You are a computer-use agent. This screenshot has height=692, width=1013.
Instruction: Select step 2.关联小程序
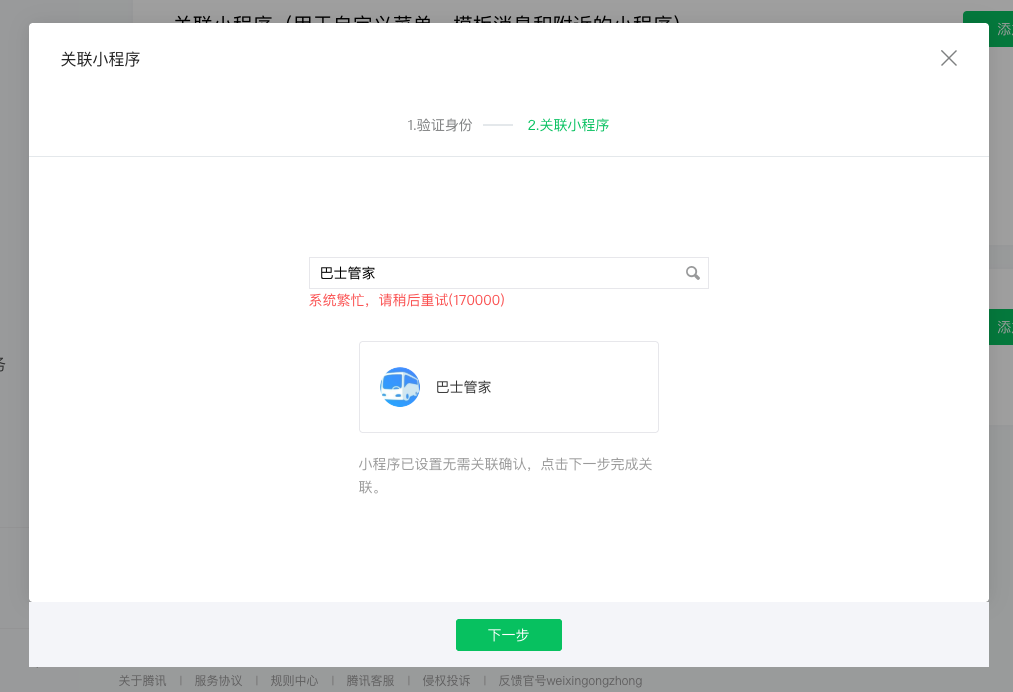coord(568,125)
